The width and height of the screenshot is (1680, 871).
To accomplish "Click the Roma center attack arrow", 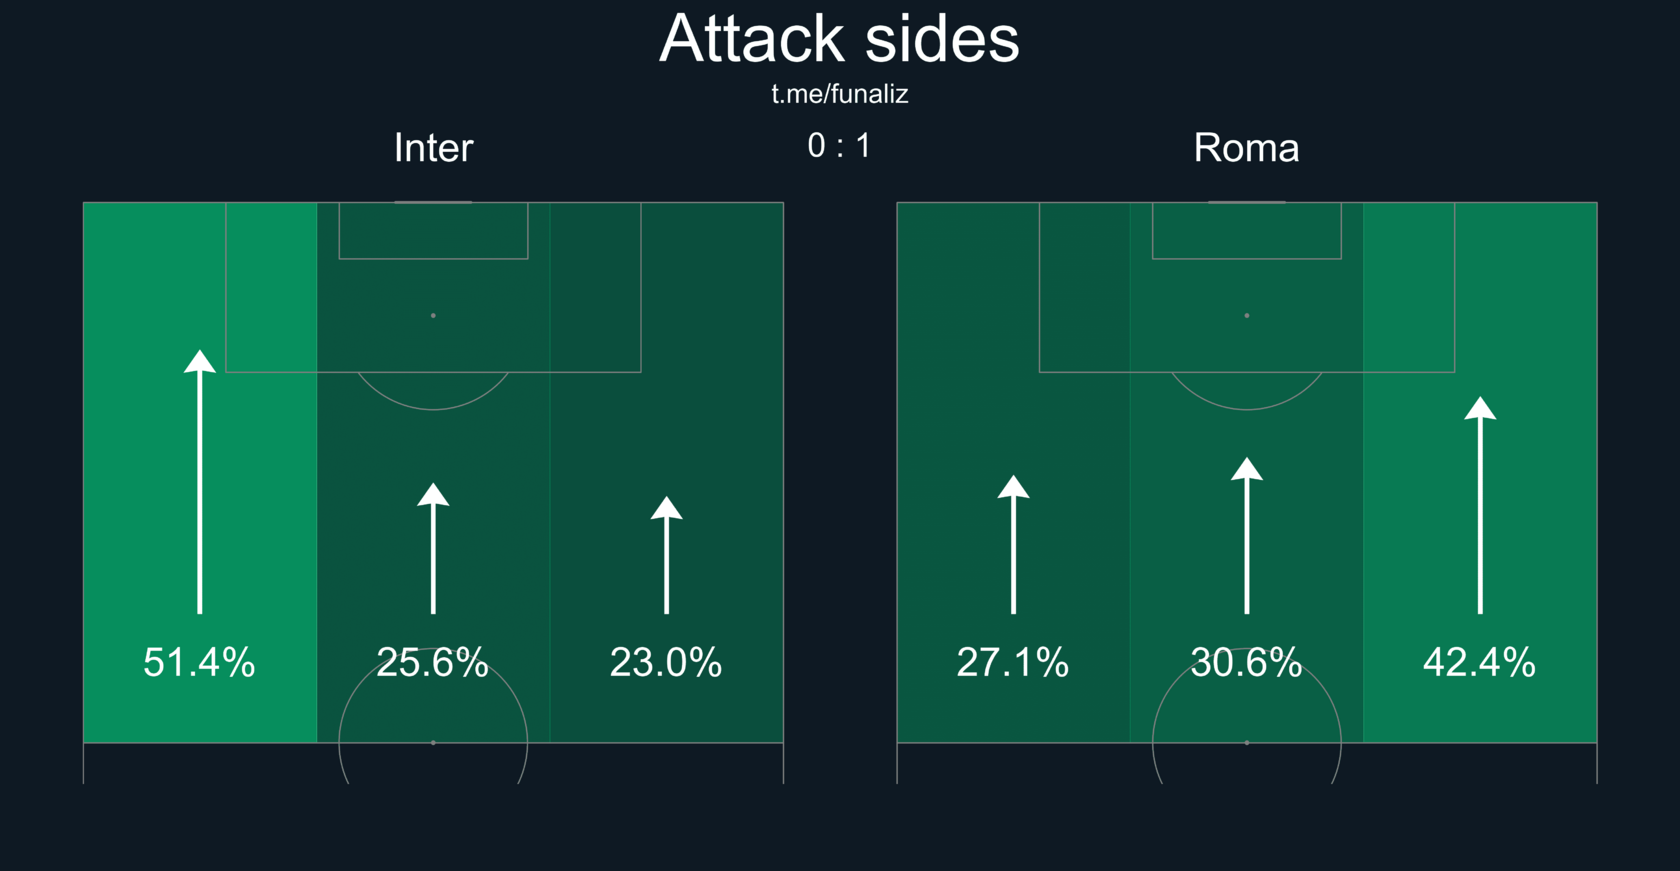I will pos(1247,536).
